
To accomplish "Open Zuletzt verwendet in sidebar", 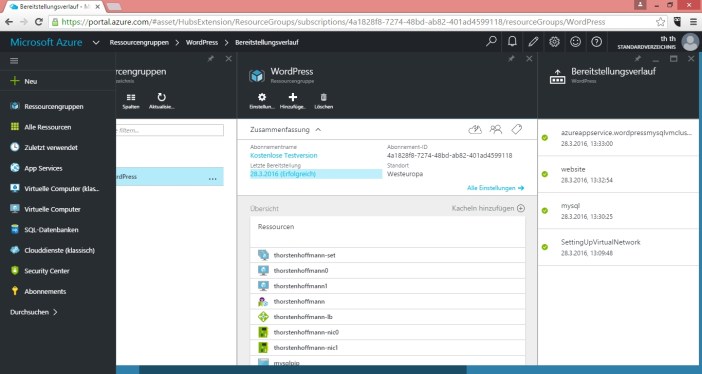I will (57, 147).
